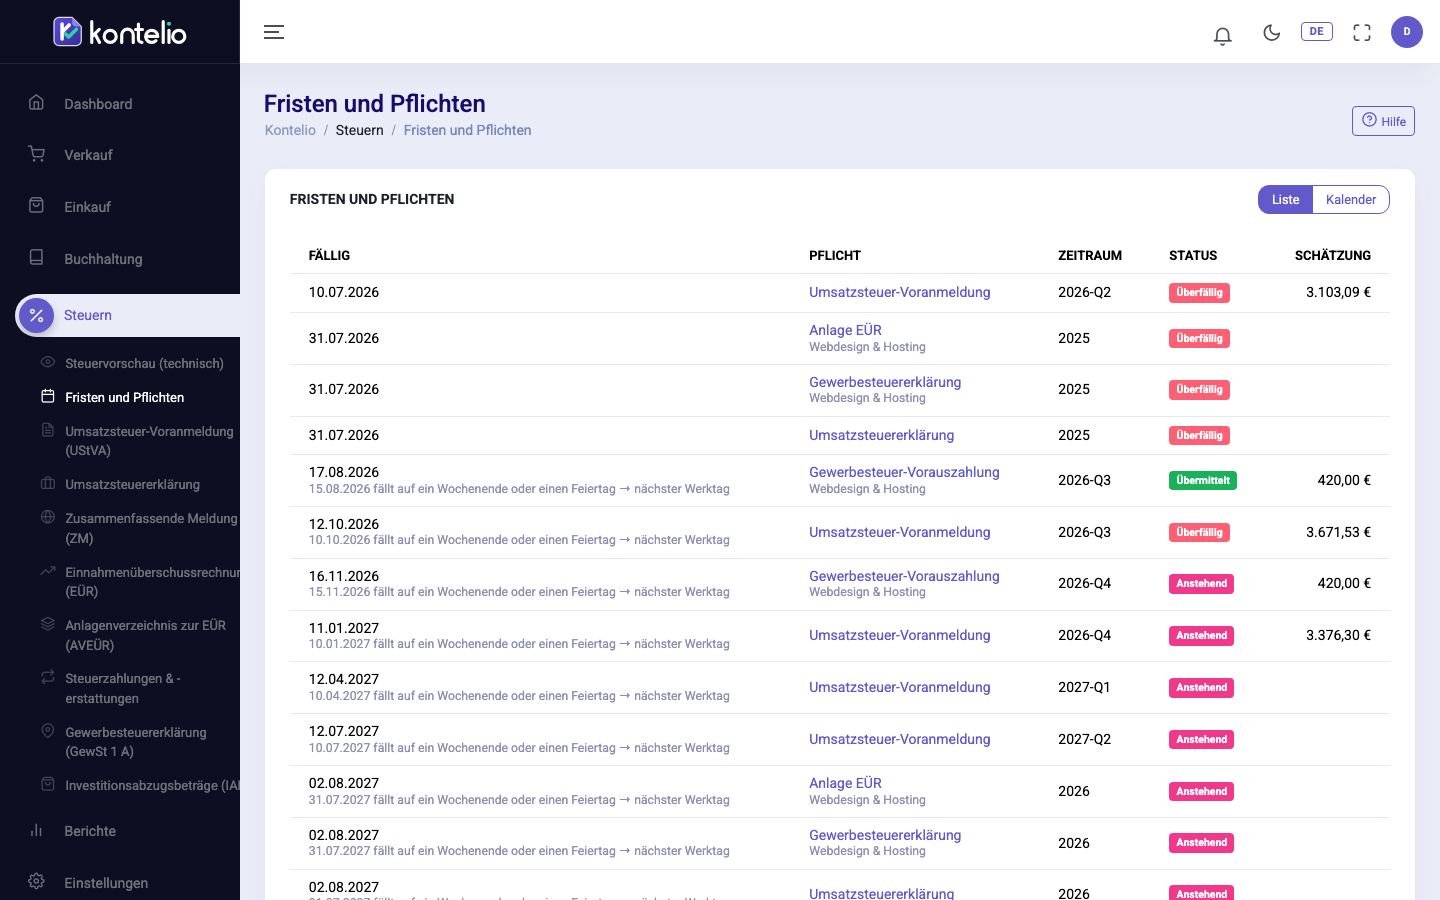Click the 3.103,09 € estimate value

tap(1338, 292)
